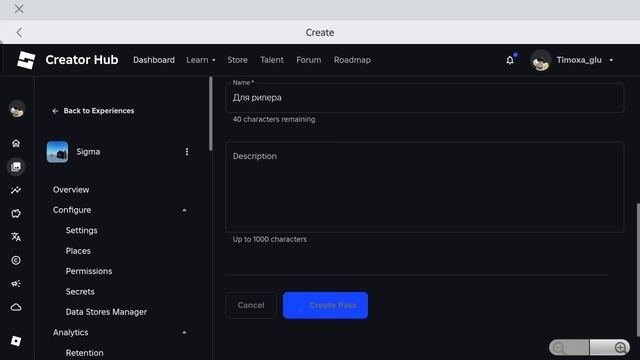The image size is (640, 360).
Task: Close the window with the X icon
Action: coord(19,9)
